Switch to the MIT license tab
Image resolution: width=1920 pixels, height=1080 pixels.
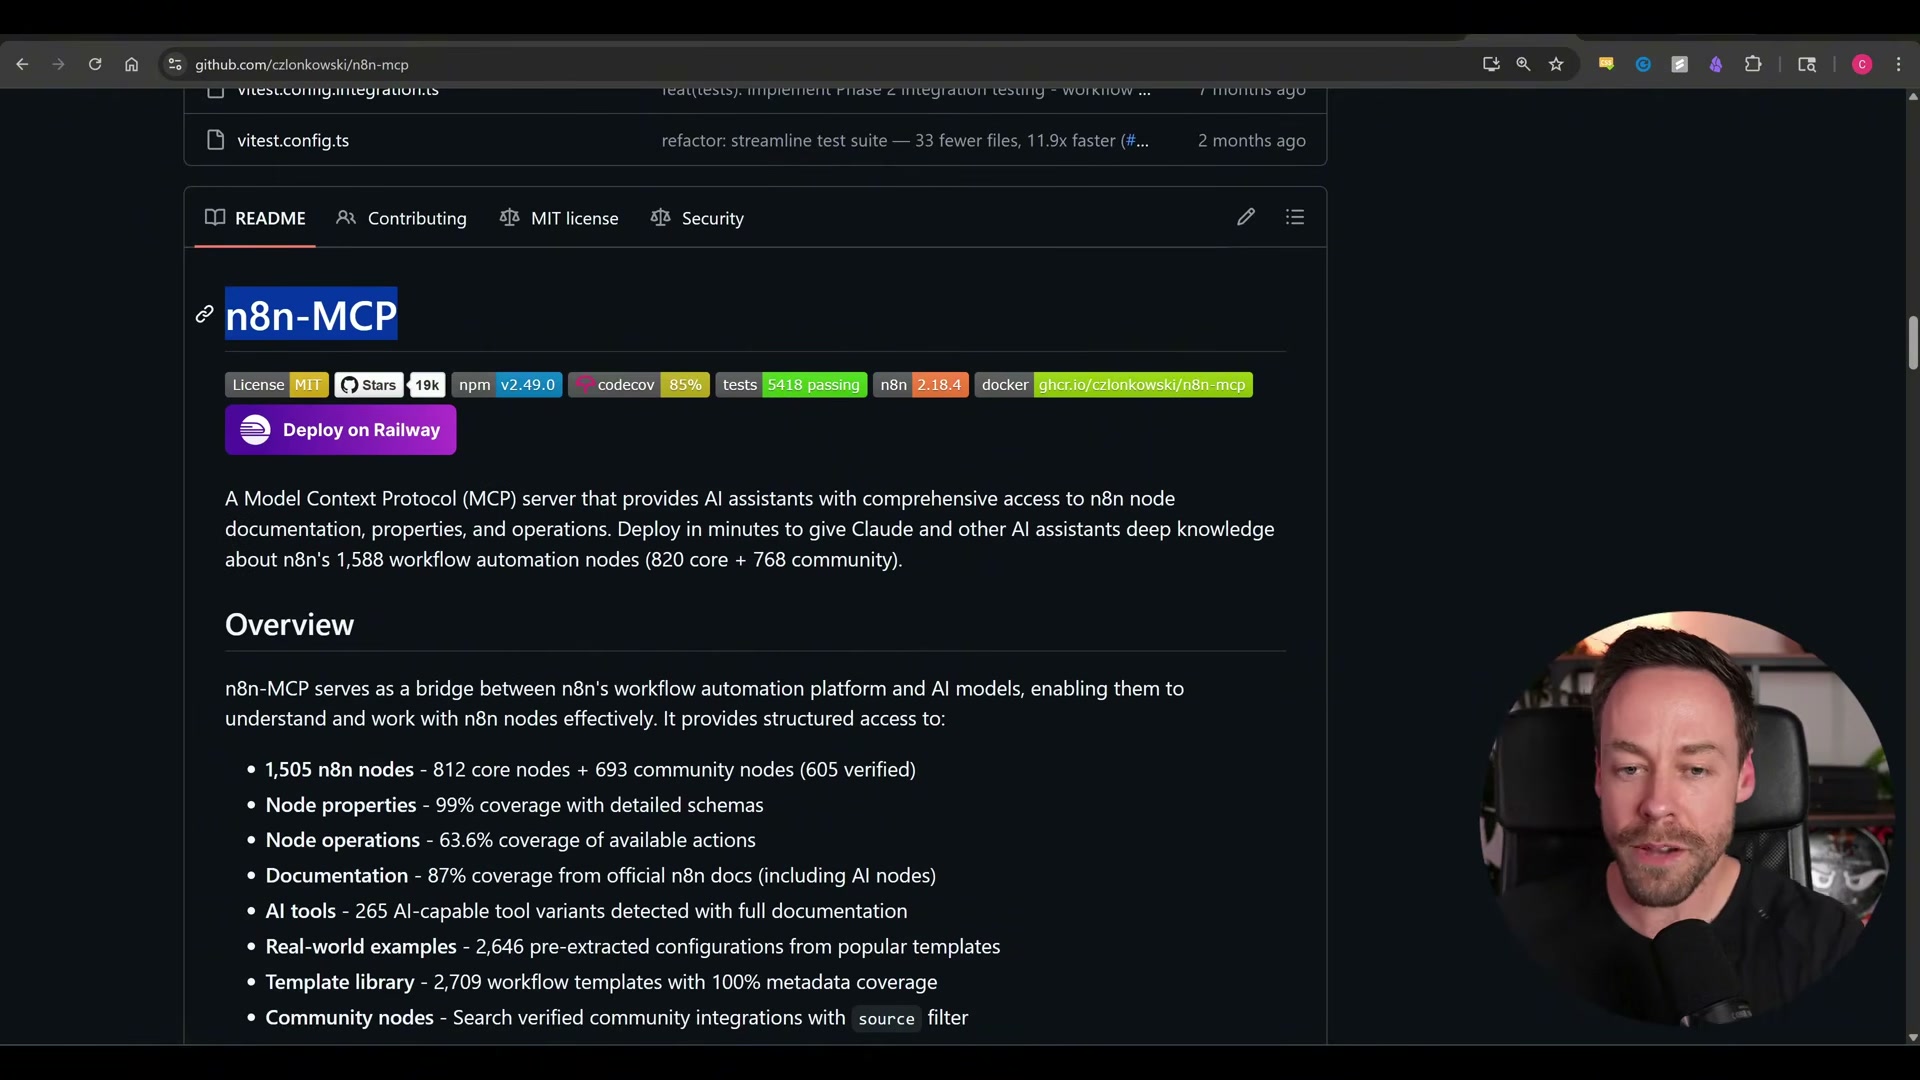click(x=560, y=218)
